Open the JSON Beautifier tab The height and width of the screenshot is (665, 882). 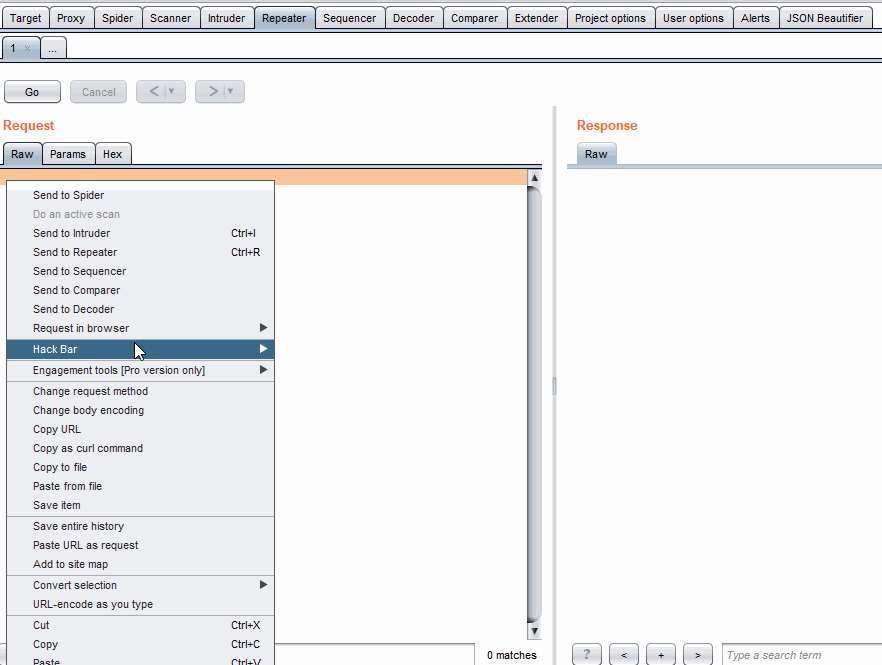click(824, 18)
